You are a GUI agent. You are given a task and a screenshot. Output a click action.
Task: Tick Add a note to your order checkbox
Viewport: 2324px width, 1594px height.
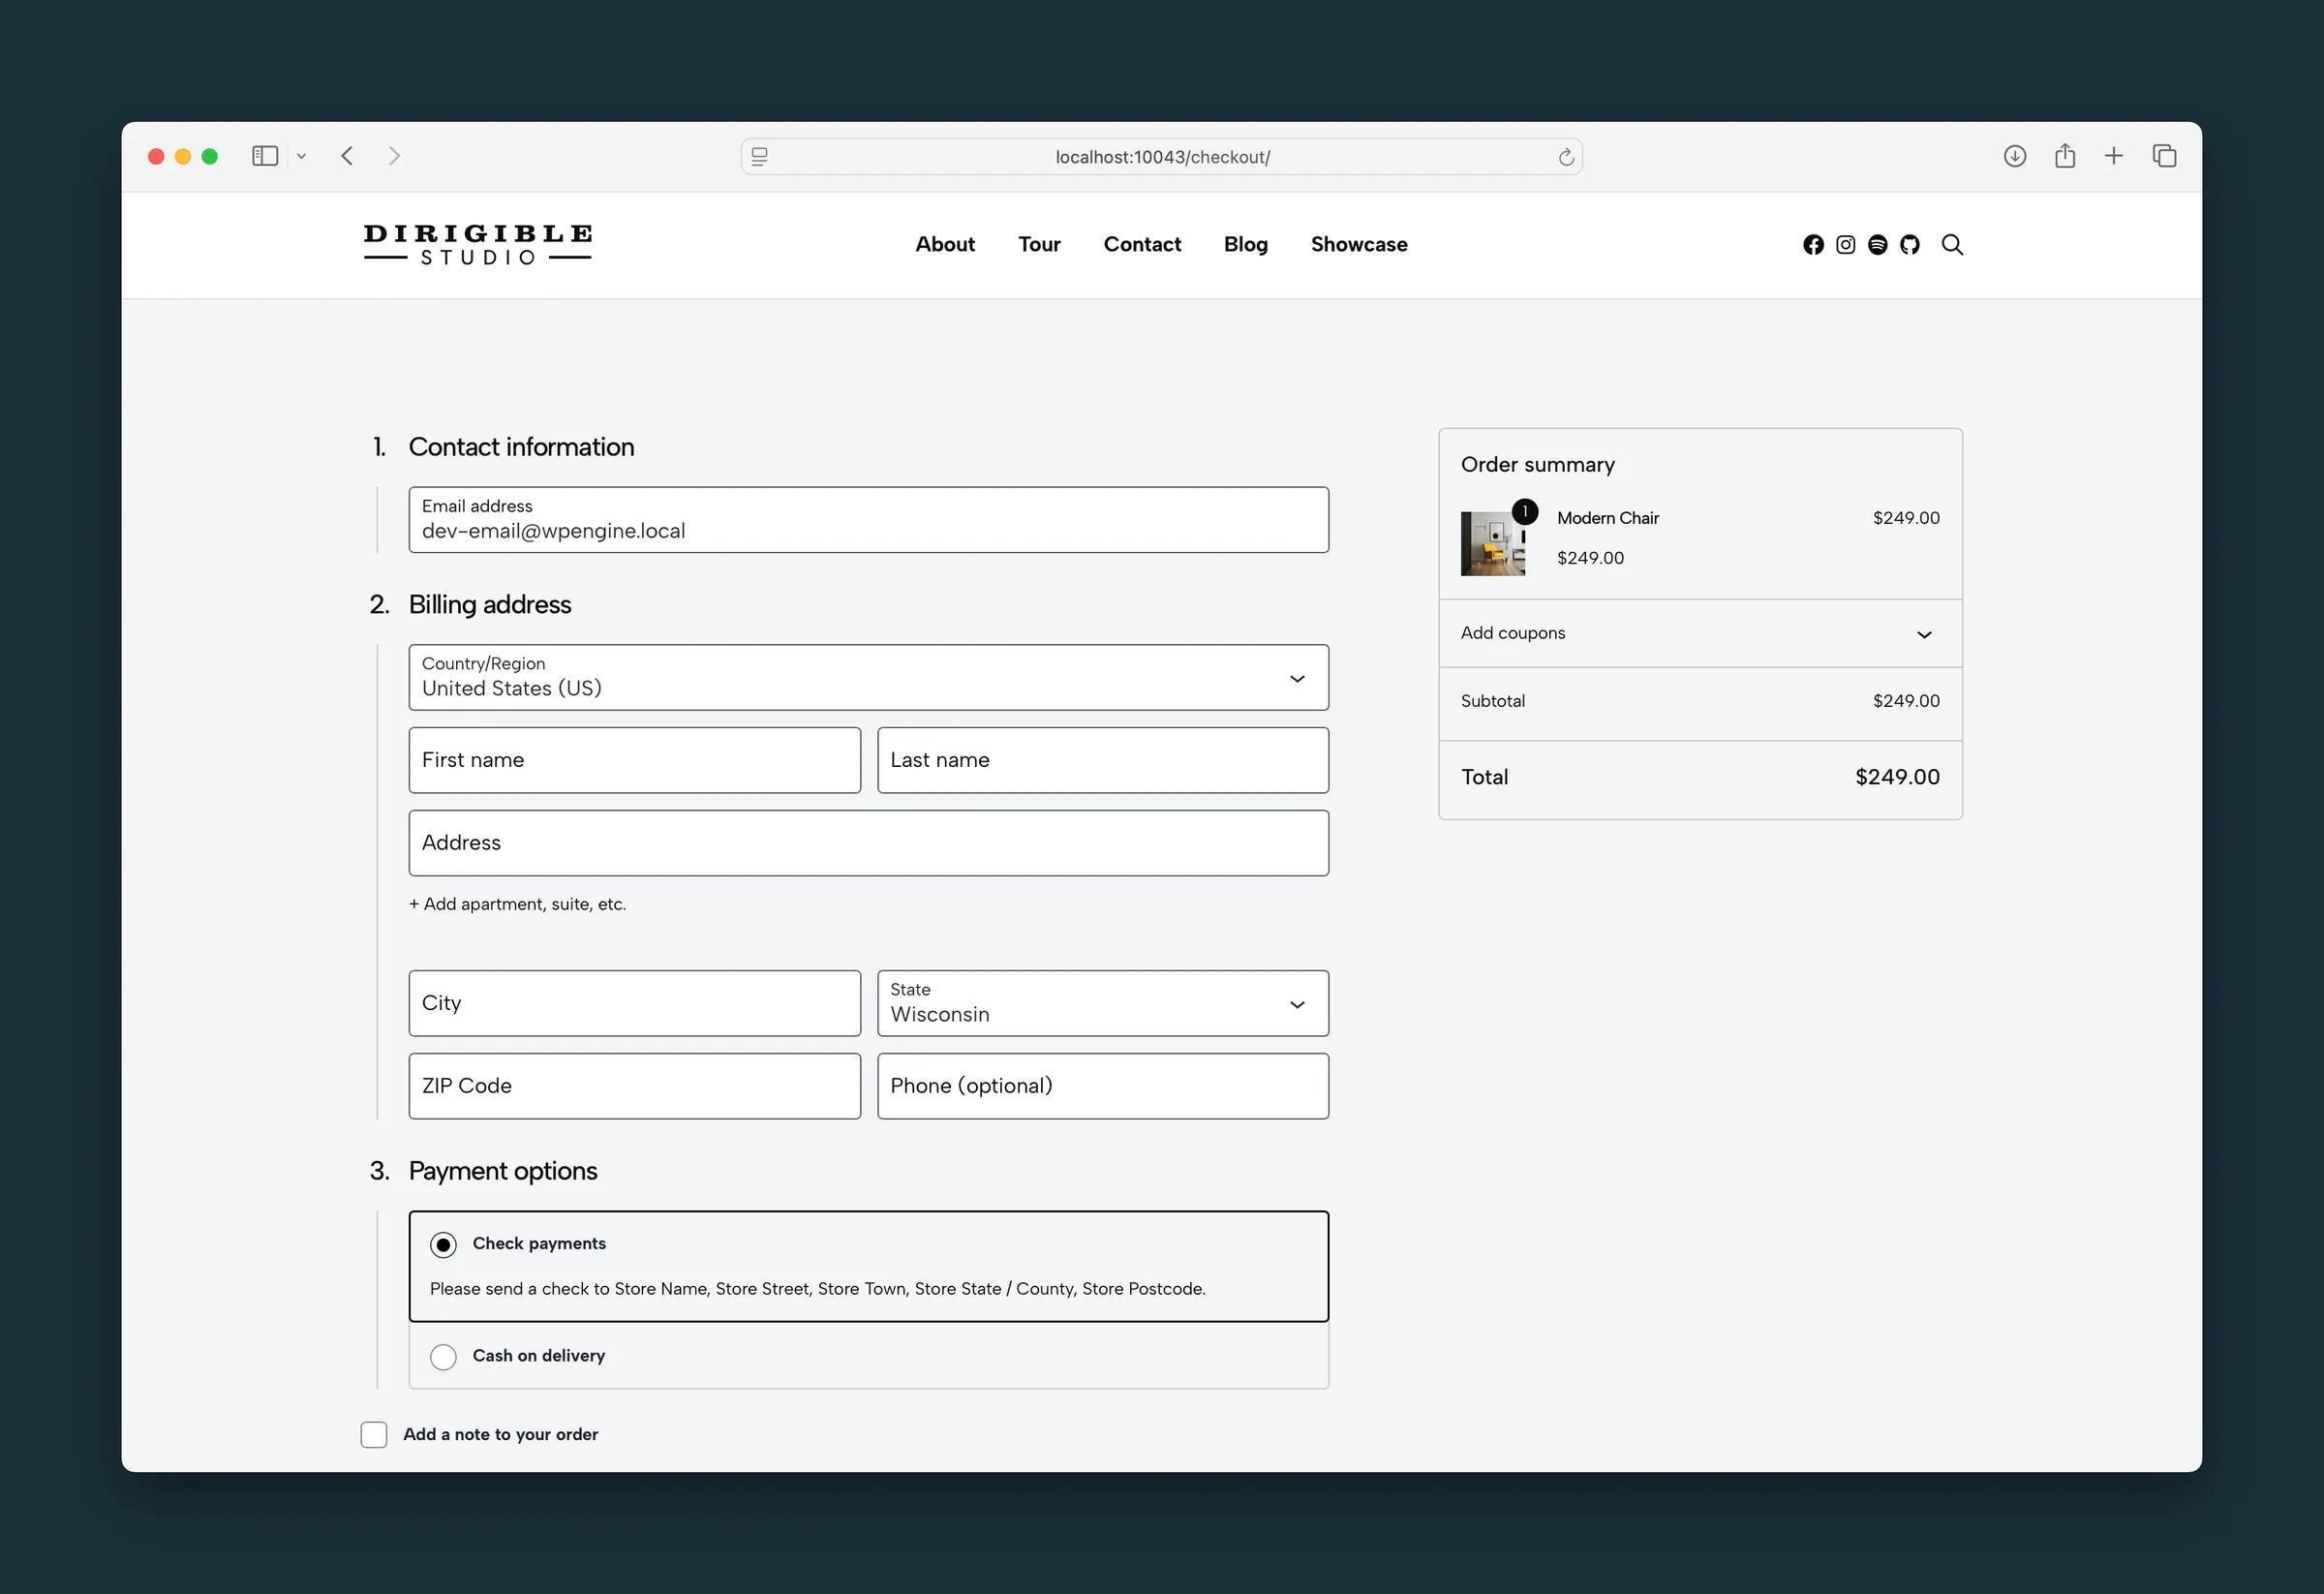pos(374,1435)
